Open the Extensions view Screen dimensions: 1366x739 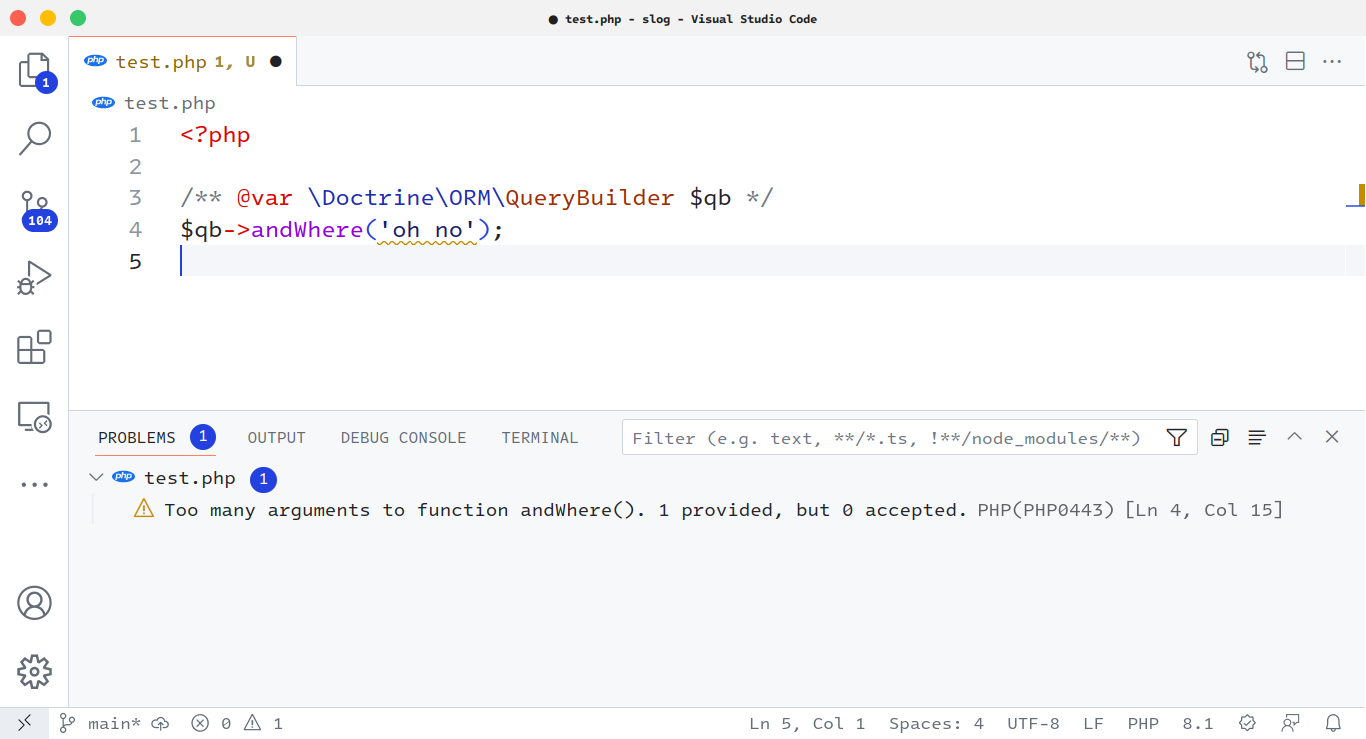(34, 347)
